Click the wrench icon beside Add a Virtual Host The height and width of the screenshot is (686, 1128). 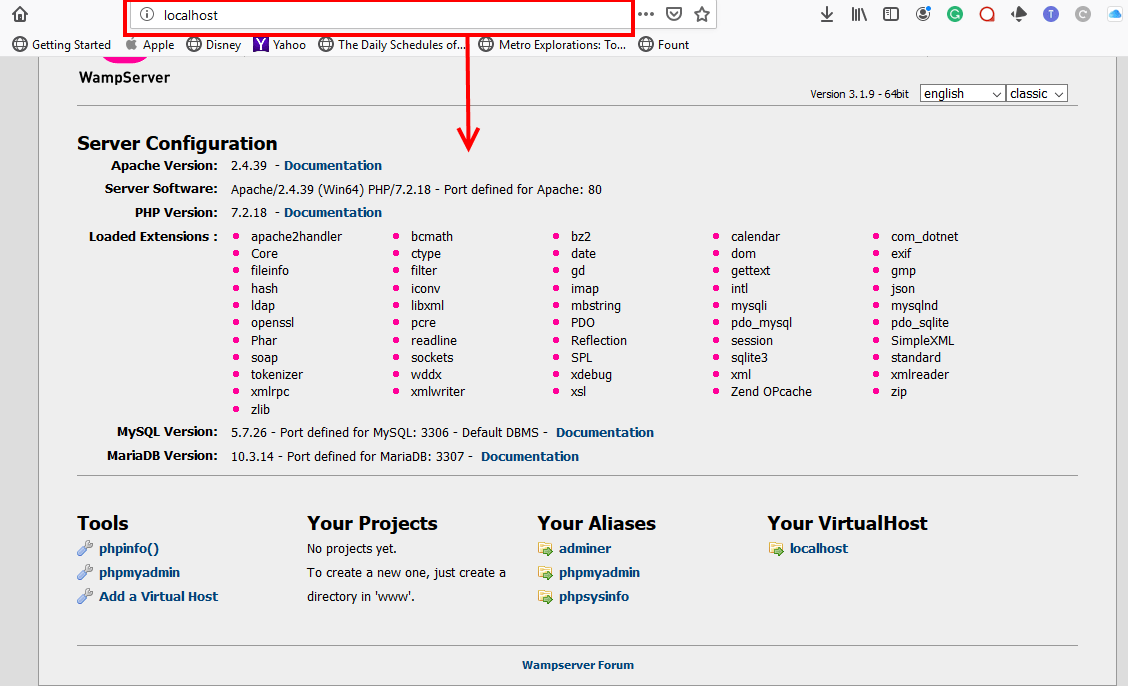(x=85, y=596)
